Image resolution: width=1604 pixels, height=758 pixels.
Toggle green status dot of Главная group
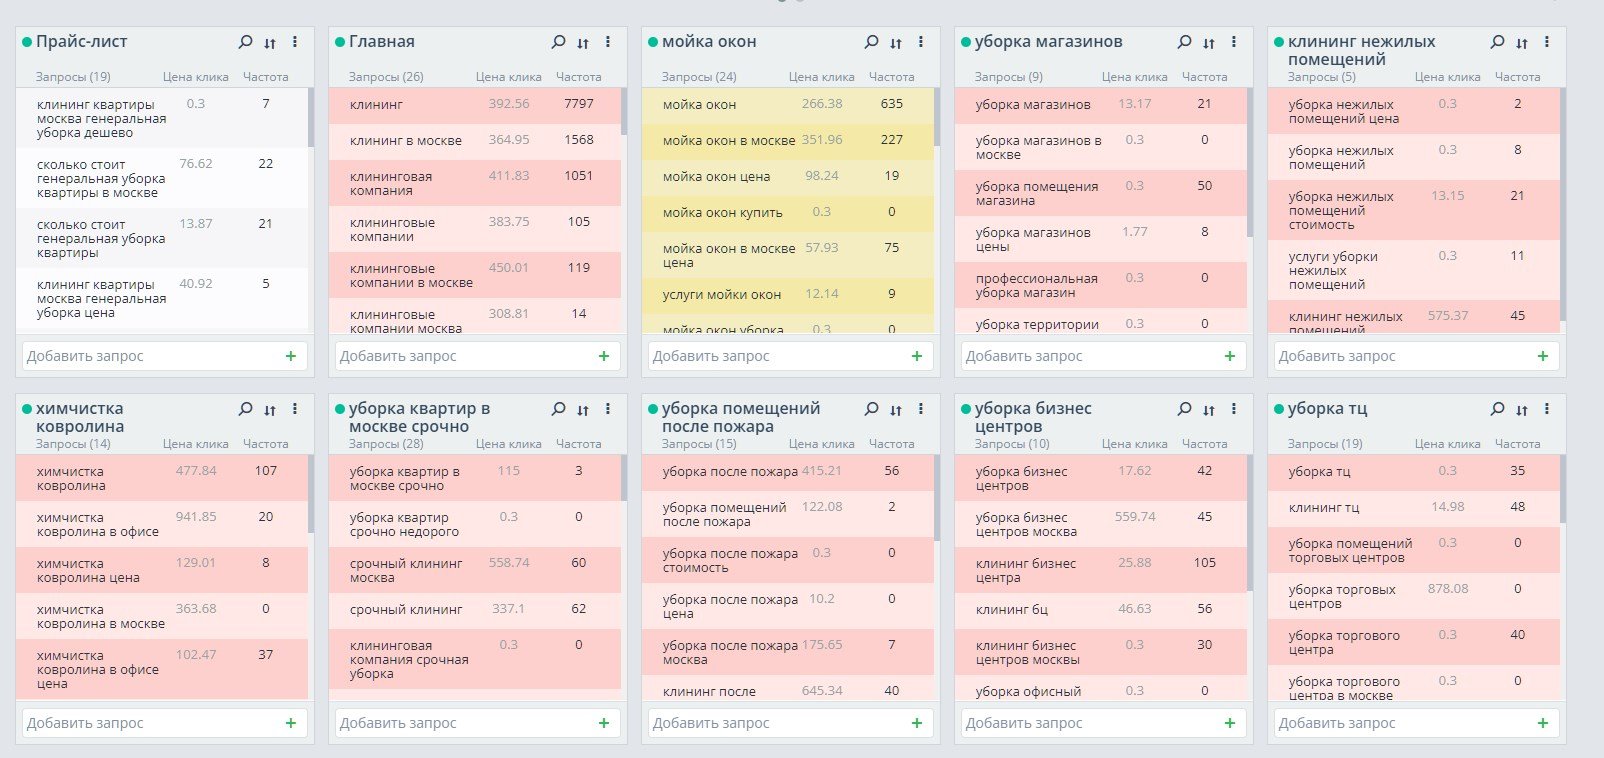340,42
